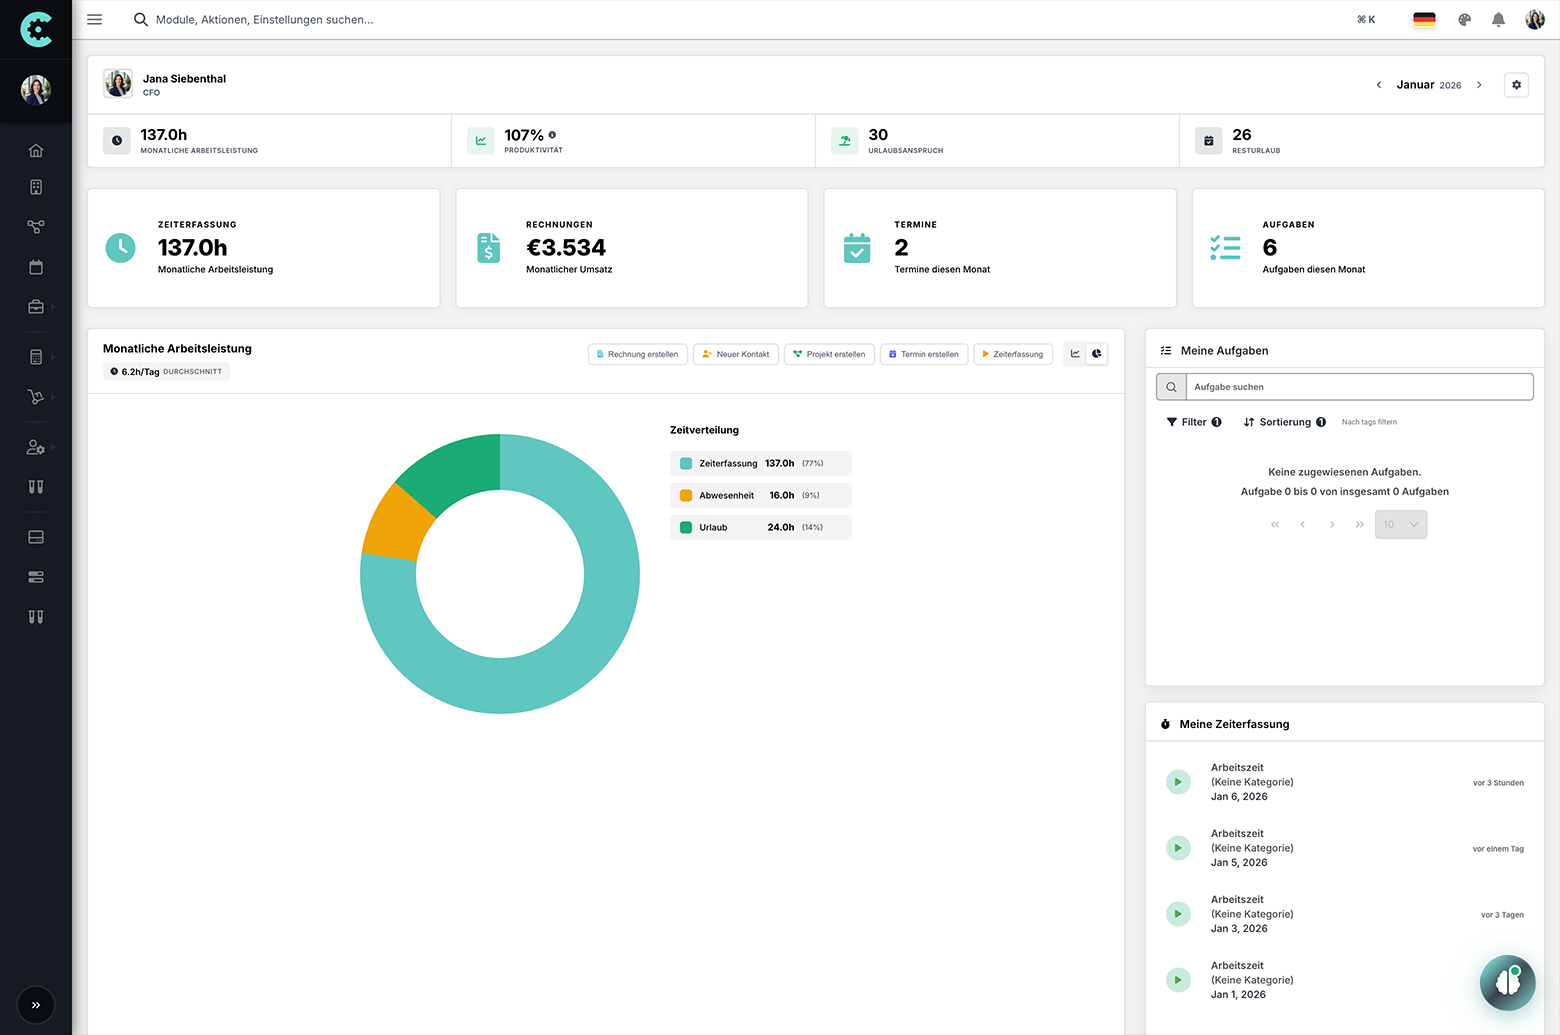Select the Calendar icon in the sidebar
This screenshot has width=1560, height=1035.
click(35, 267)
